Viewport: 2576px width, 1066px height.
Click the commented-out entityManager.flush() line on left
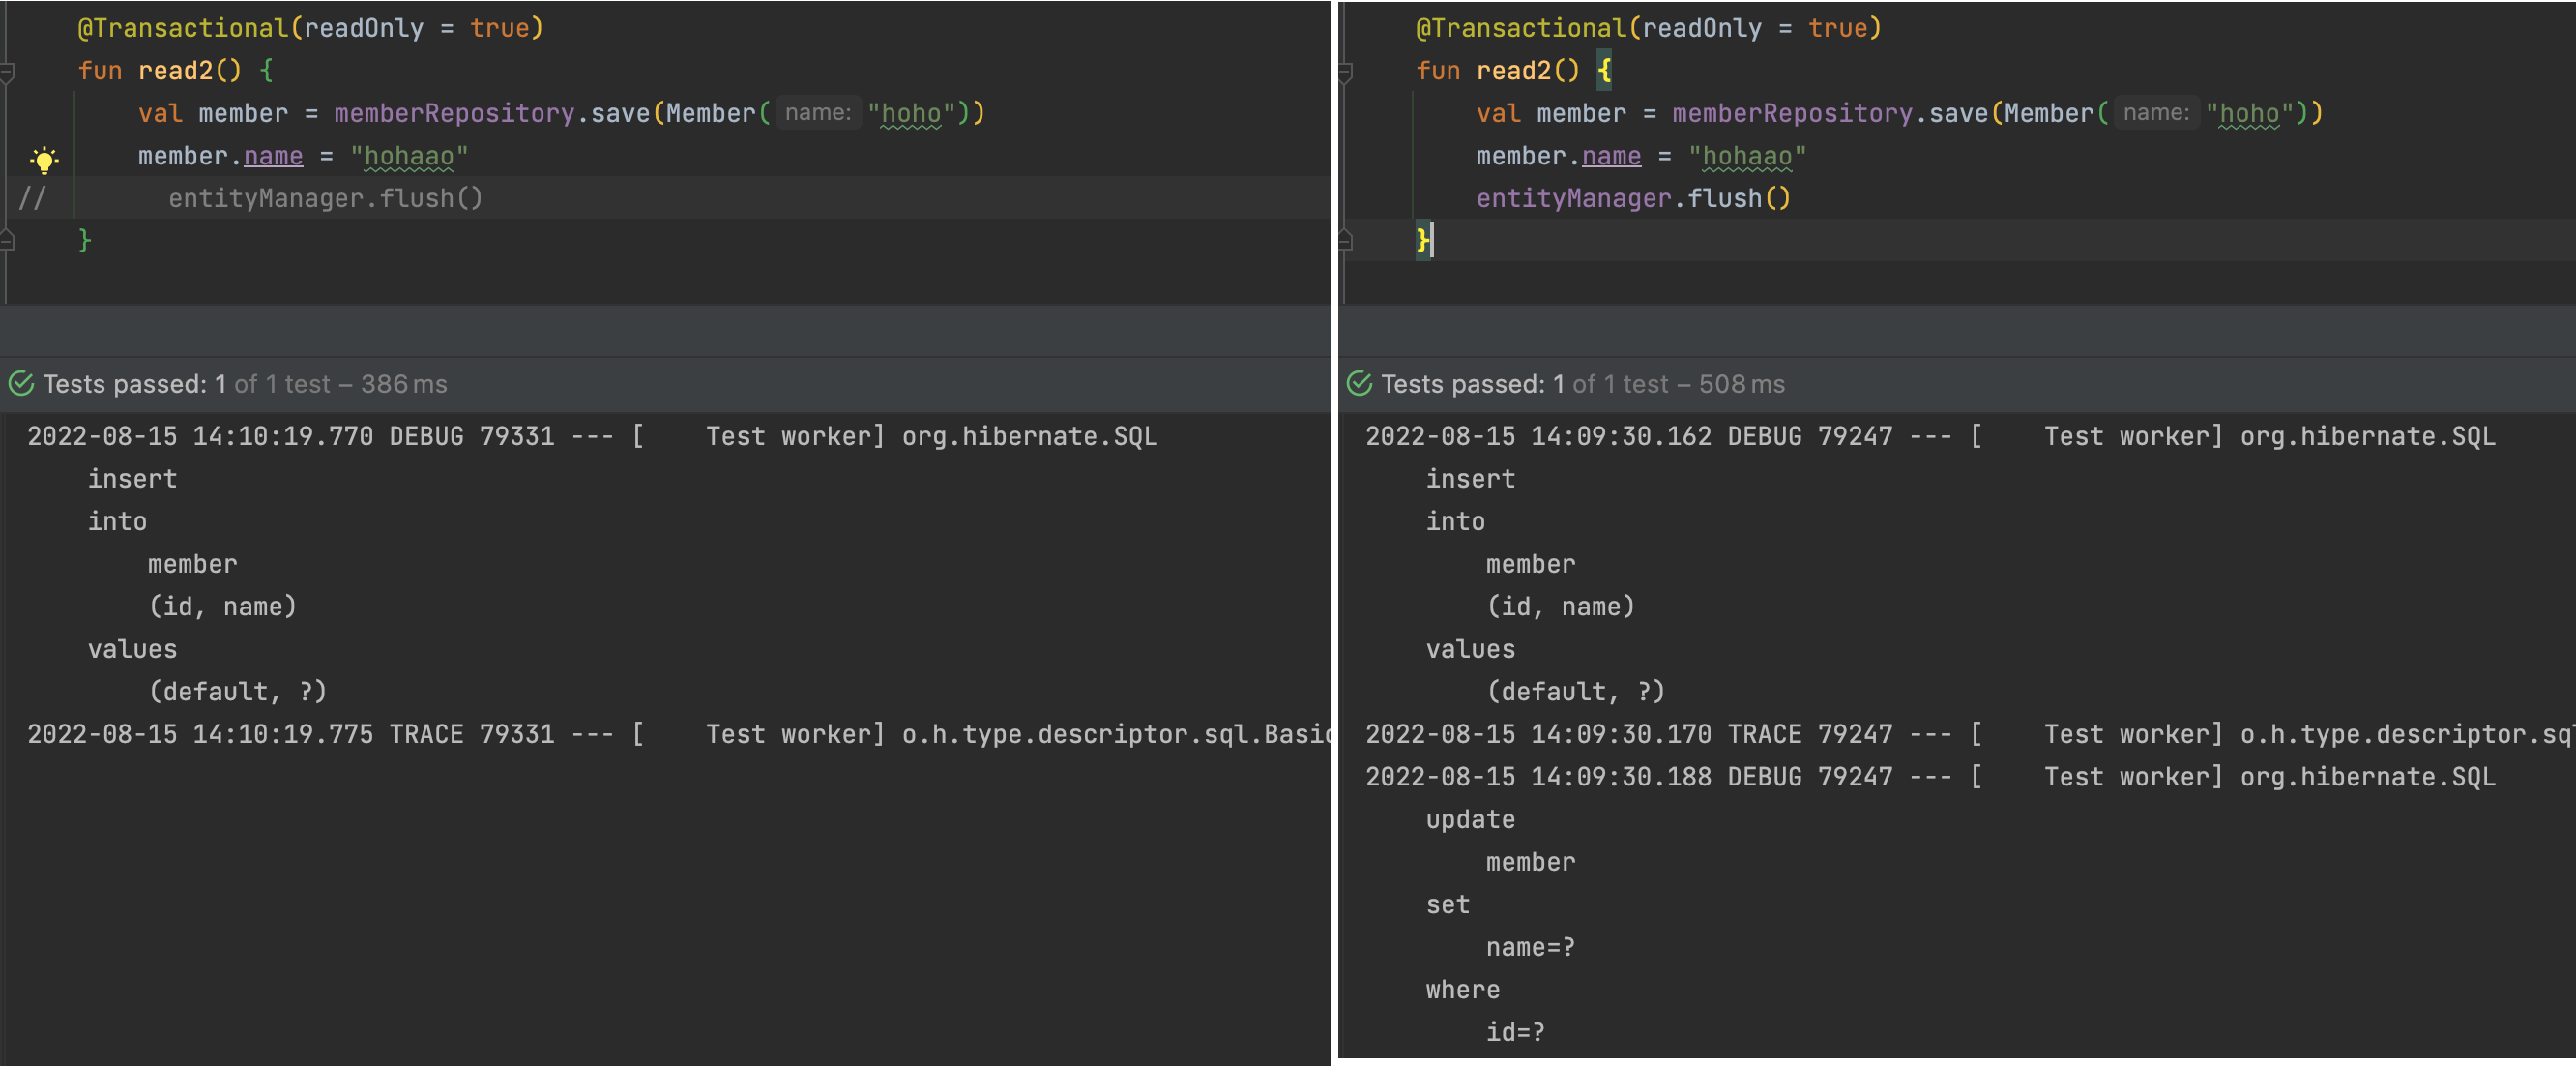(x=325, y=198)
